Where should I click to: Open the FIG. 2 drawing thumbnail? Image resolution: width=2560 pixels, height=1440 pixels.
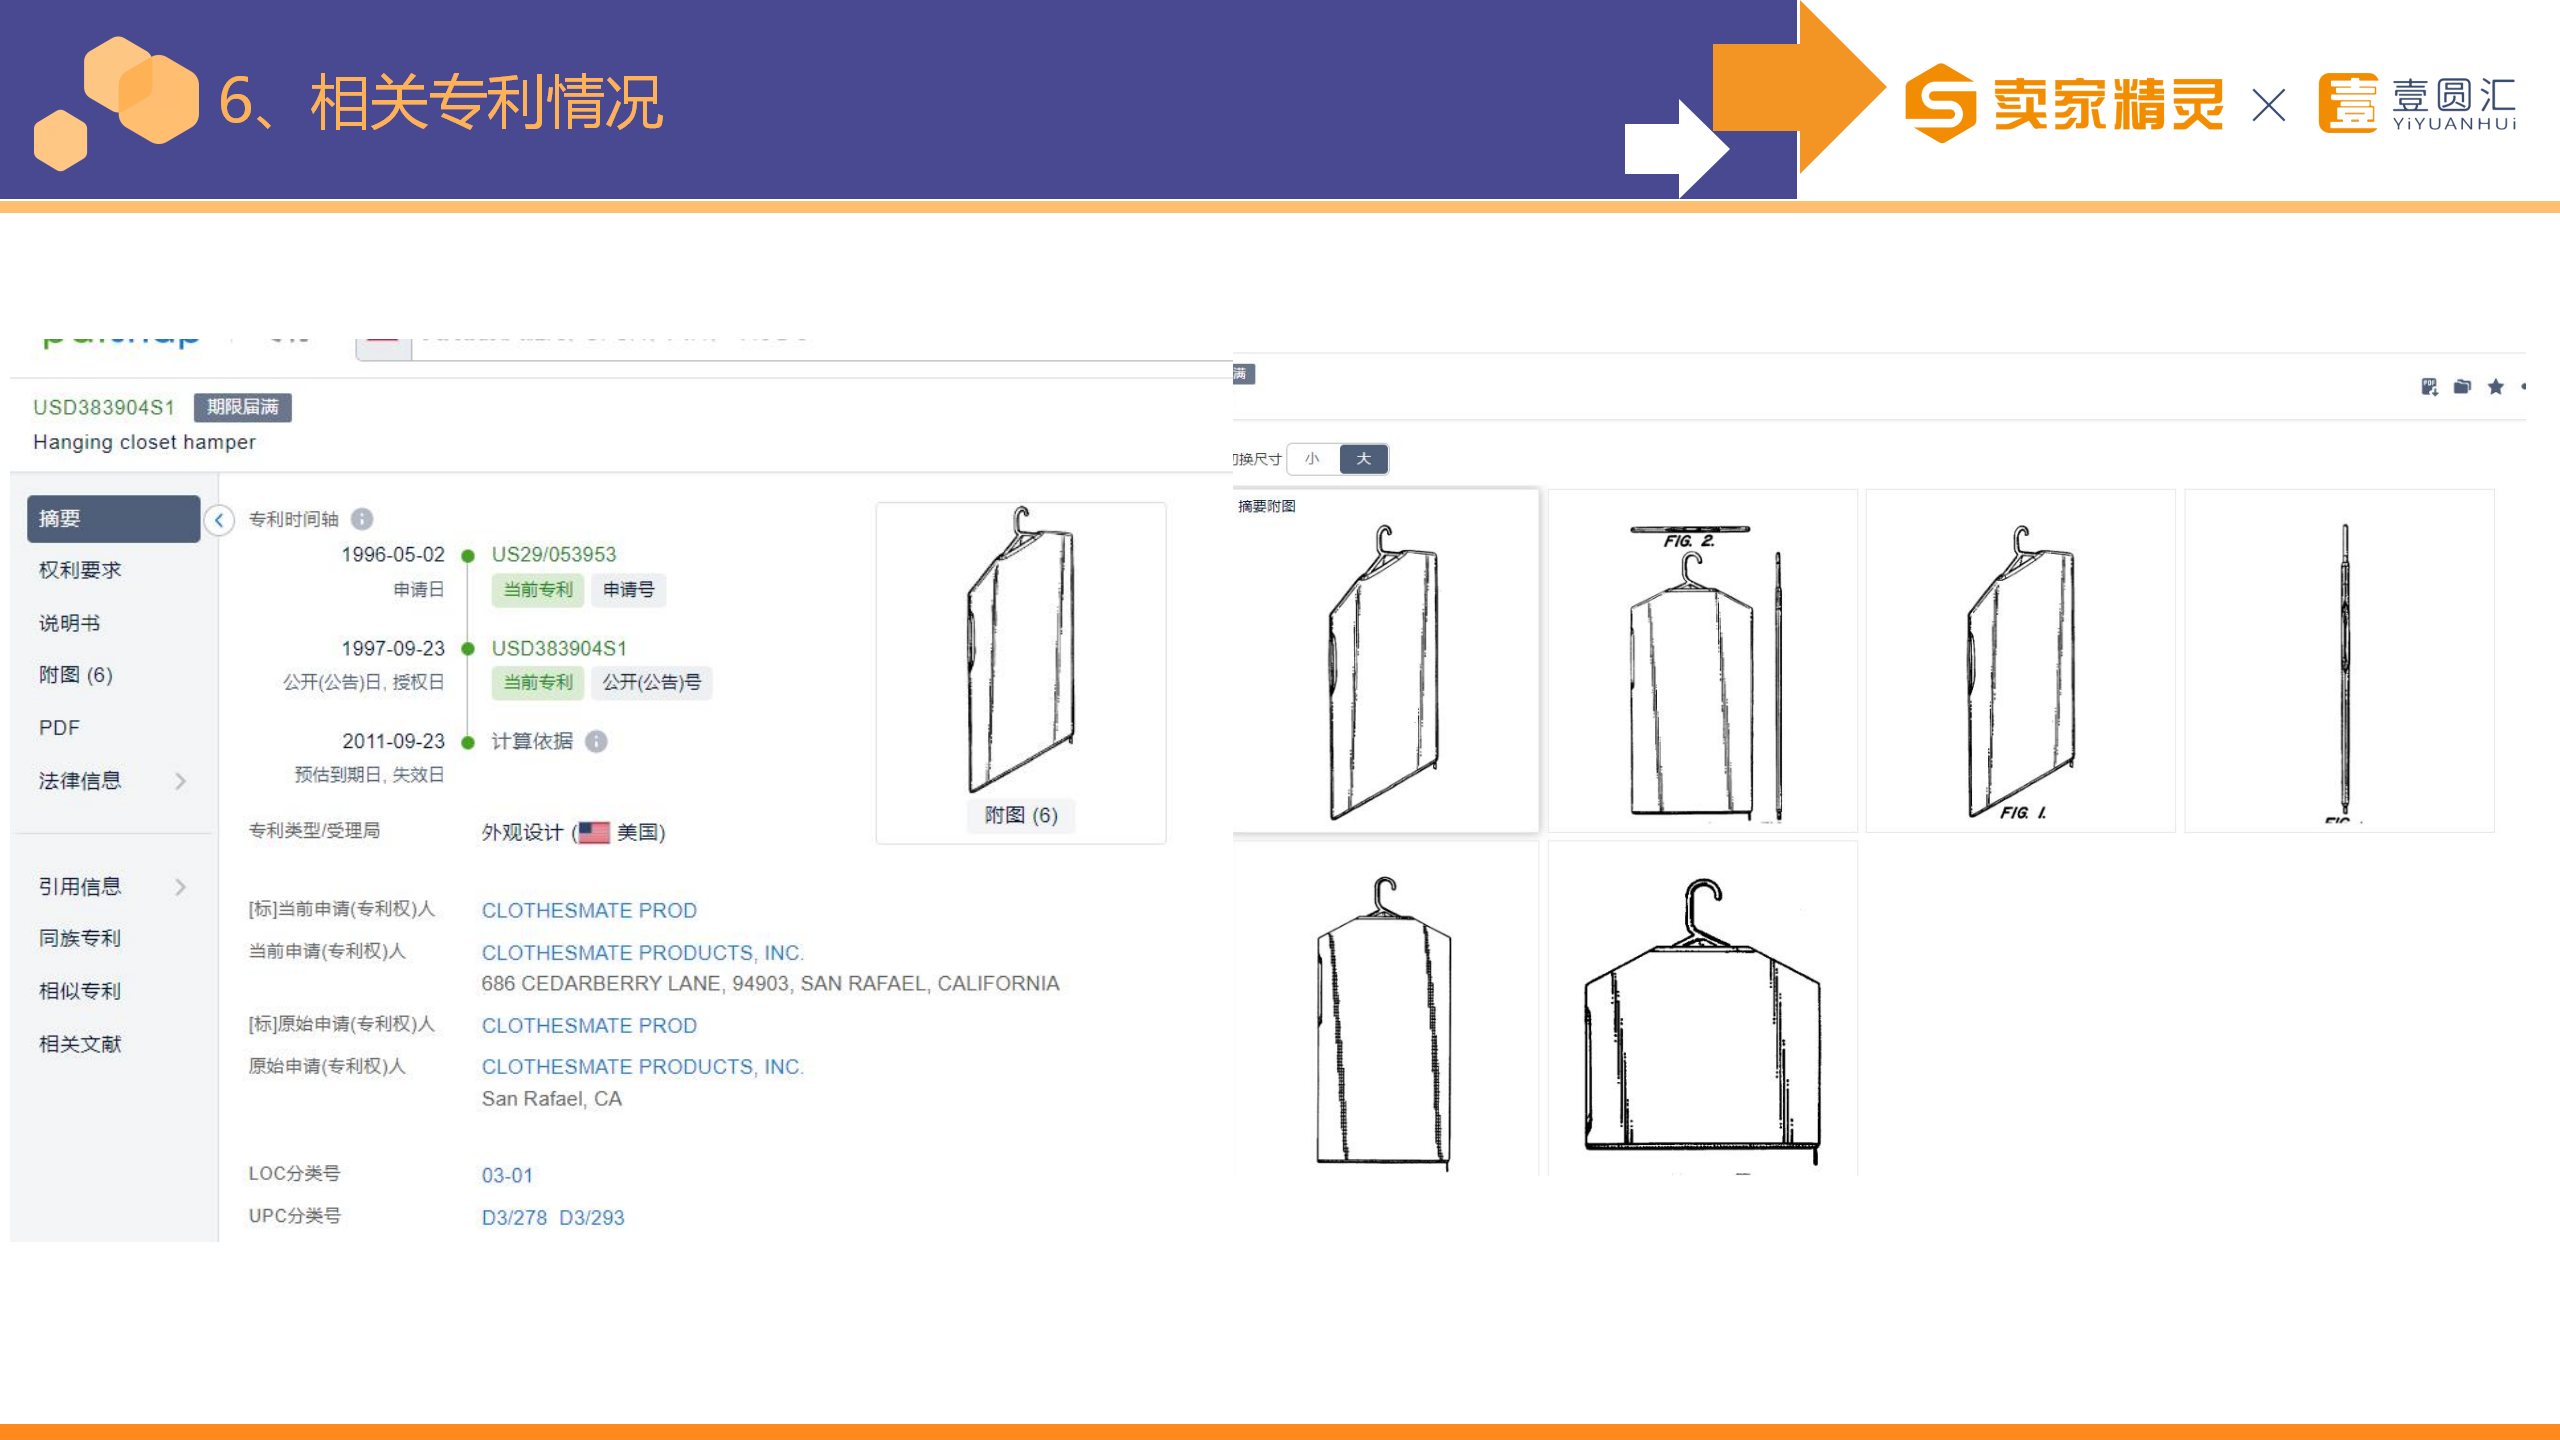point(1702,660)
